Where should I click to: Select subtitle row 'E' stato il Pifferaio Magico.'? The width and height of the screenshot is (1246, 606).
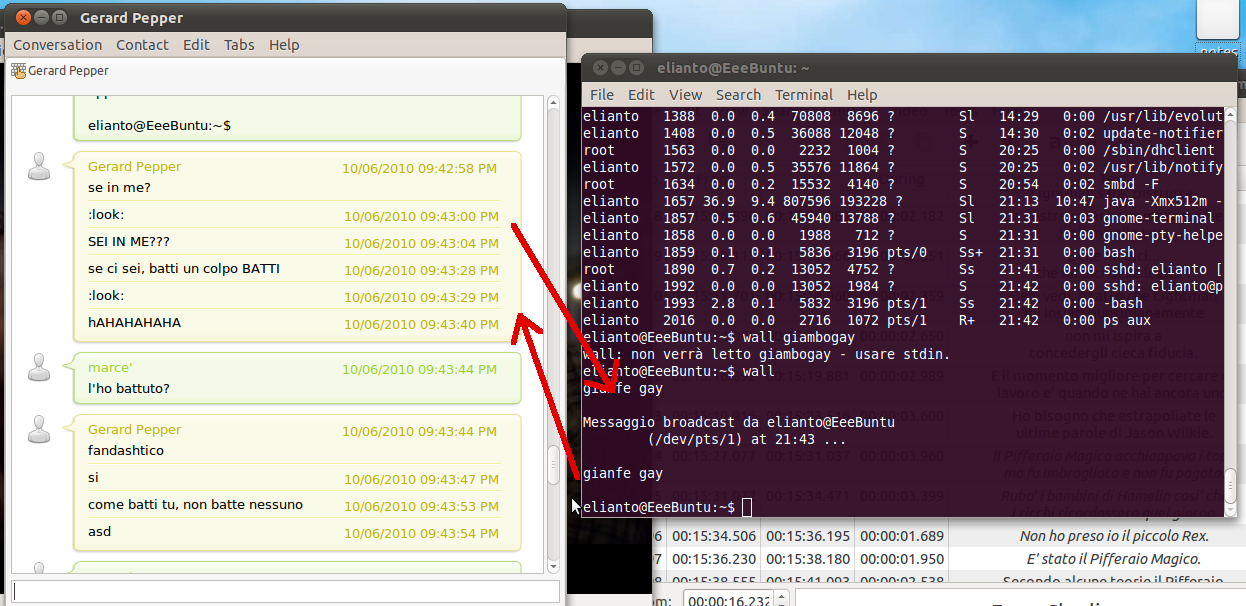[1097, 559]
